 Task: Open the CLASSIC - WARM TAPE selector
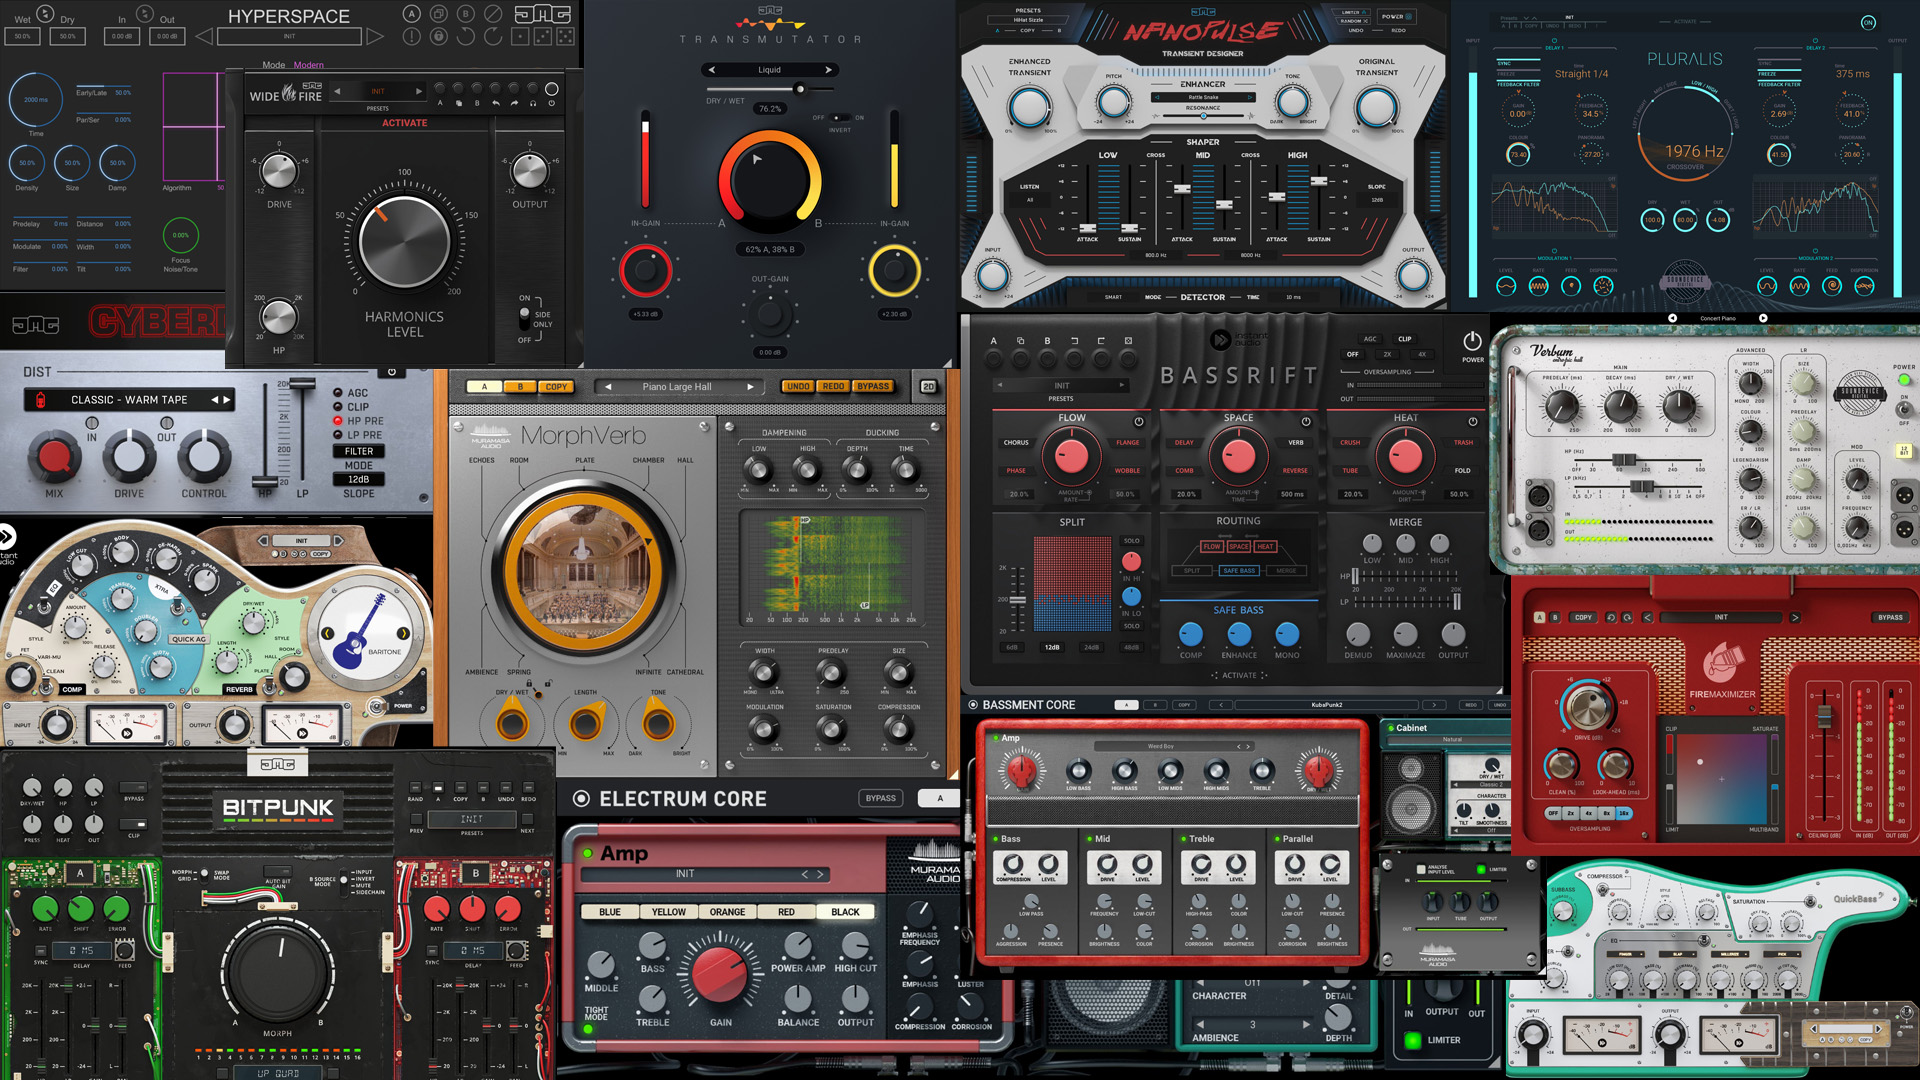129,400
